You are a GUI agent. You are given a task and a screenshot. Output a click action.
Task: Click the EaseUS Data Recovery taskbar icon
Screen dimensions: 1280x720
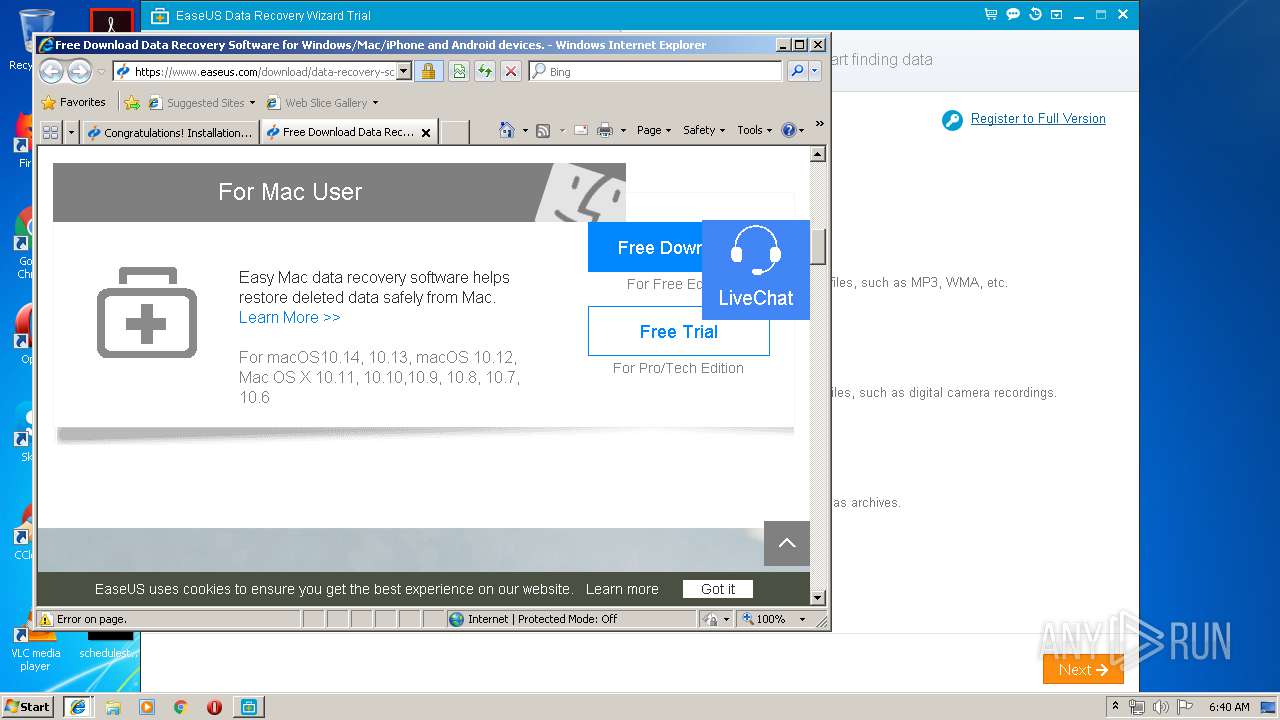(248, 707)
